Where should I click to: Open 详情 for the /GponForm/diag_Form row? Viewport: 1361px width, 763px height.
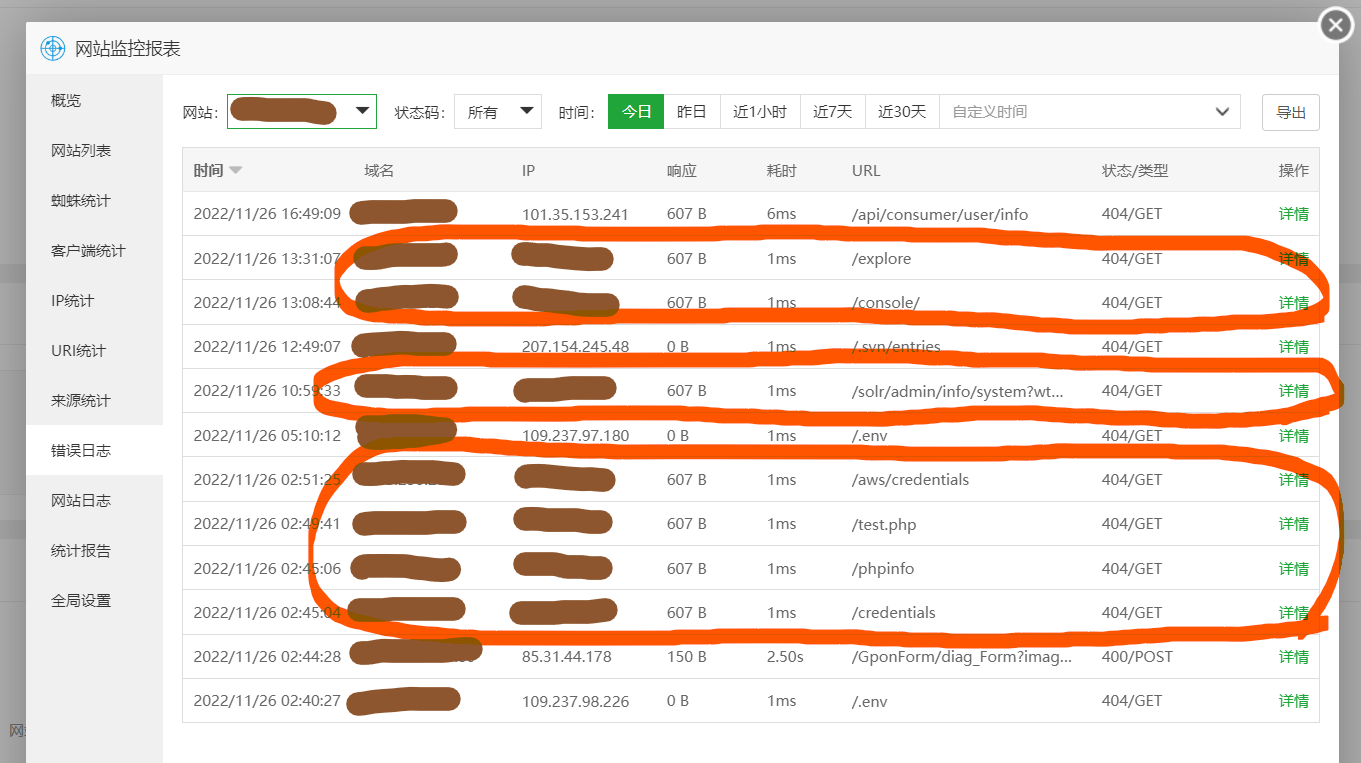tap(1293, 657)
